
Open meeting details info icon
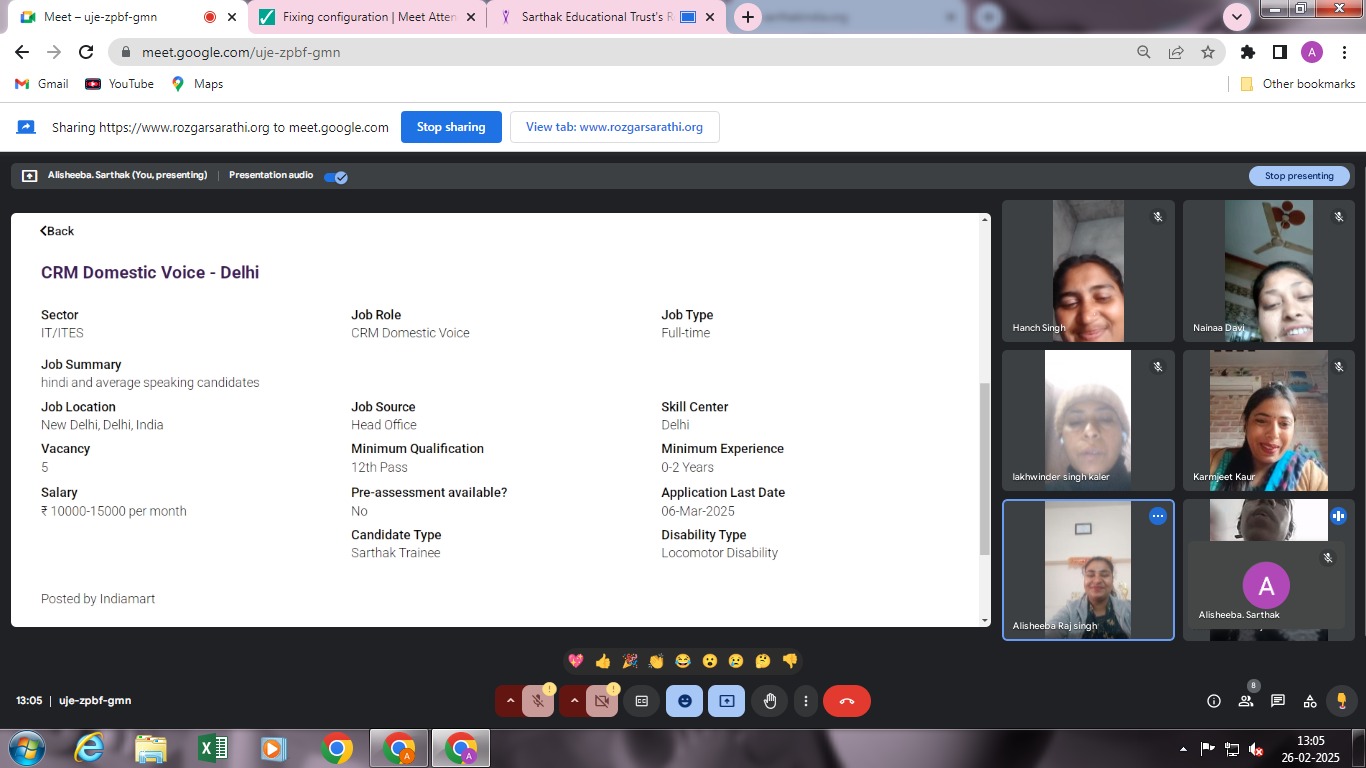[x=1214, y=701]
